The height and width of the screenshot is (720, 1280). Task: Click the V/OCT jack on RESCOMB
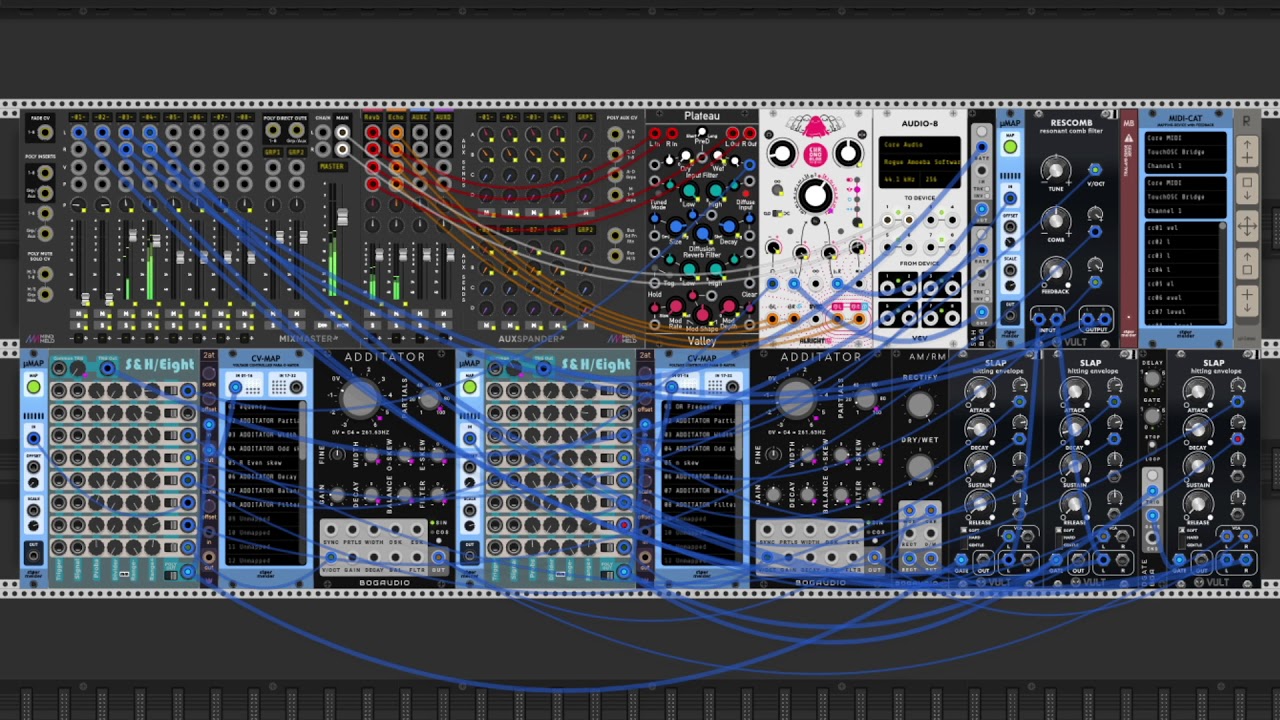(1095, 170)
